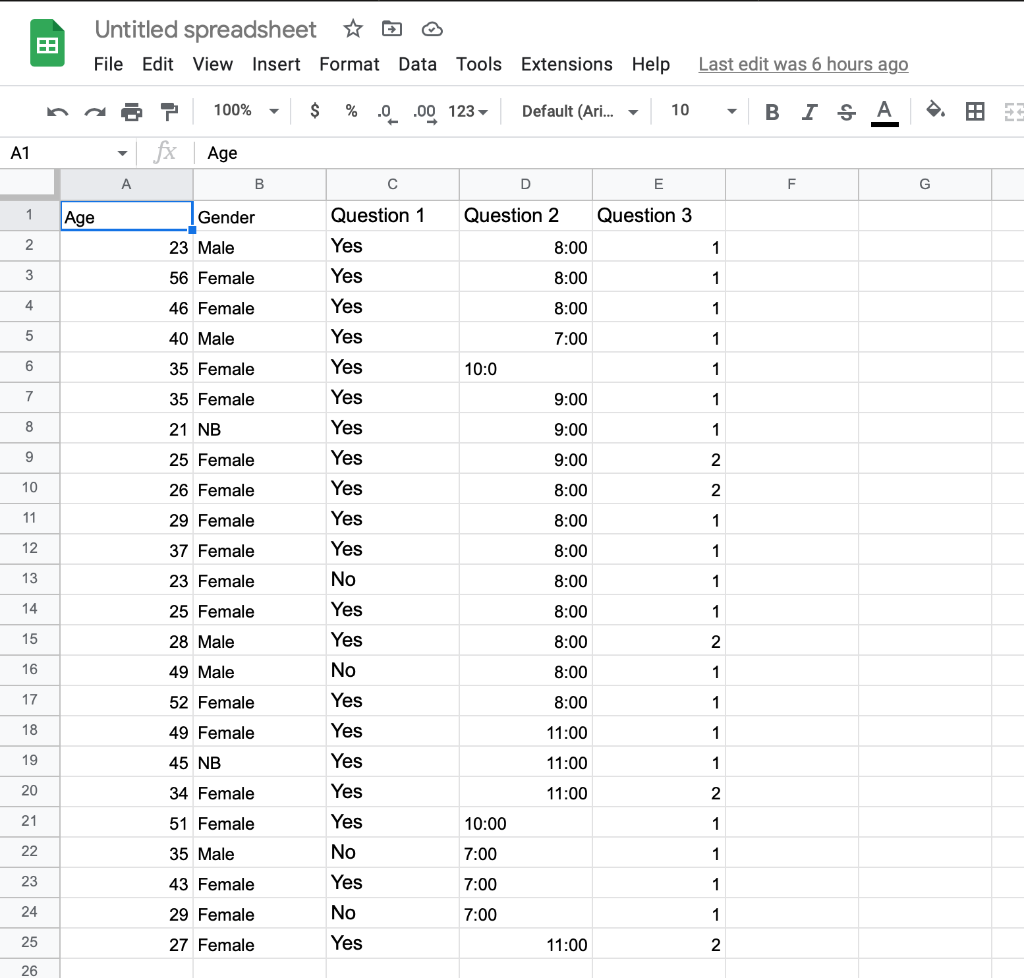
Task: Open the Format menu
Action: 349,64
